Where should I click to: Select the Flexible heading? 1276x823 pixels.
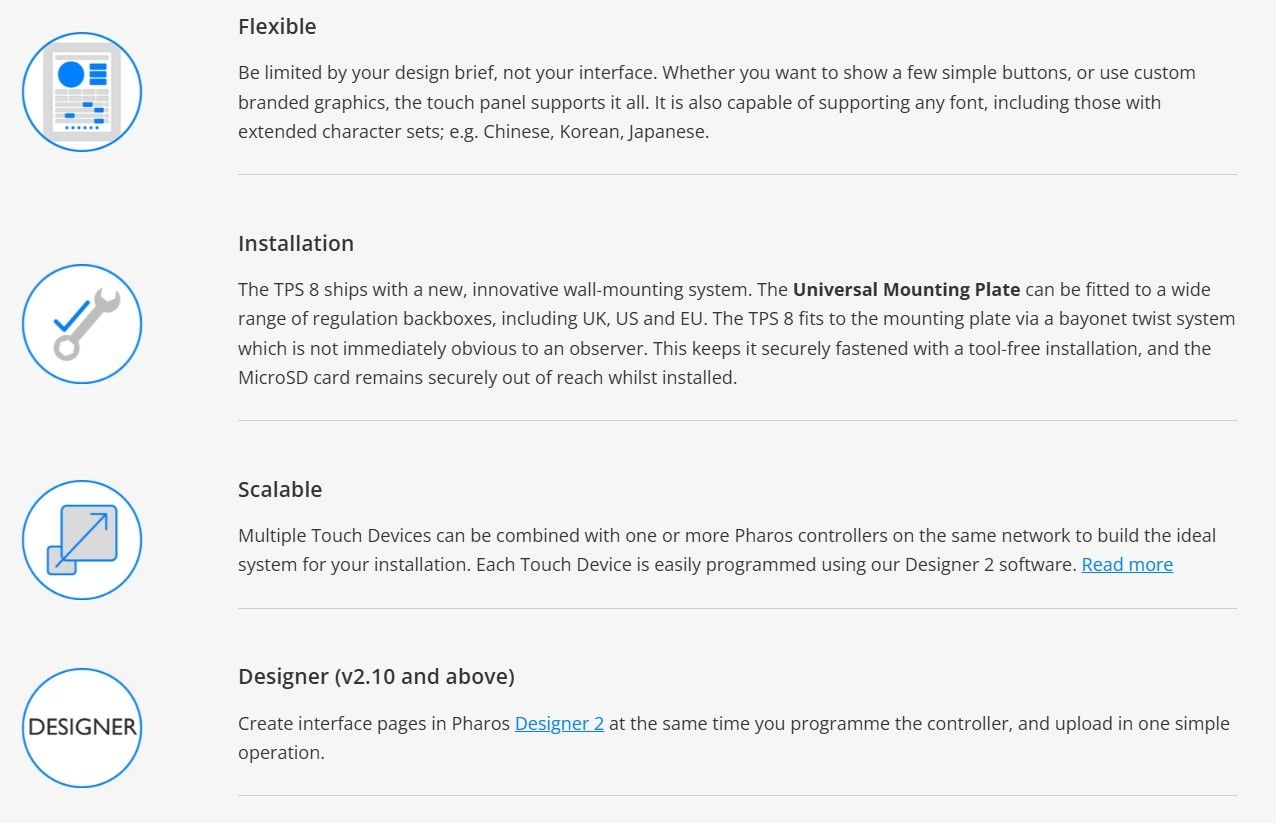[x=277, y=27]
